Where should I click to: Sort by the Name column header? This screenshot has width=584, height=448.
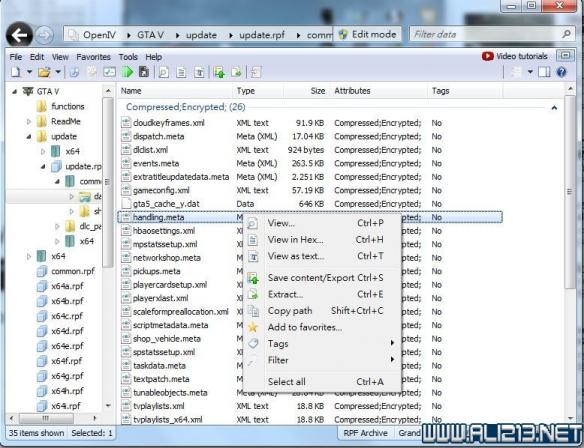click(131, 90)
